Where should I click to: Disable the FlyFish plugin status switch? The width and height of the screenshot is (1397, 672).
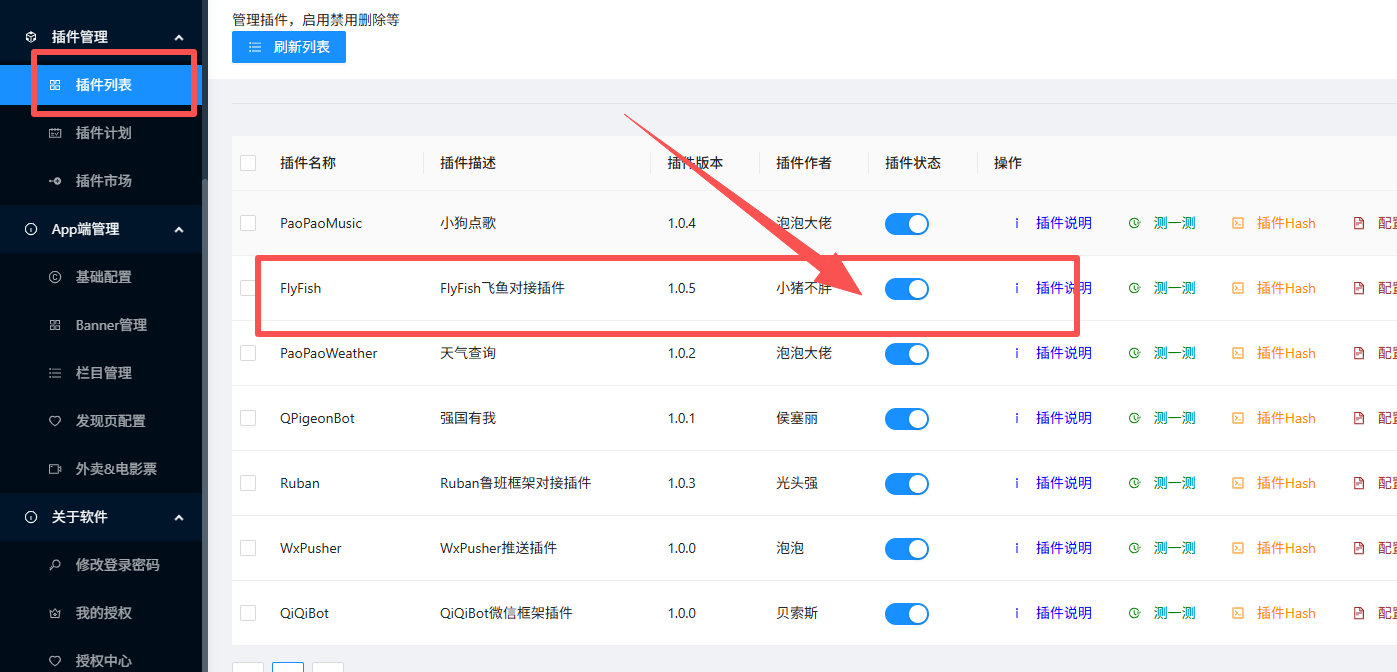point(906,289)
